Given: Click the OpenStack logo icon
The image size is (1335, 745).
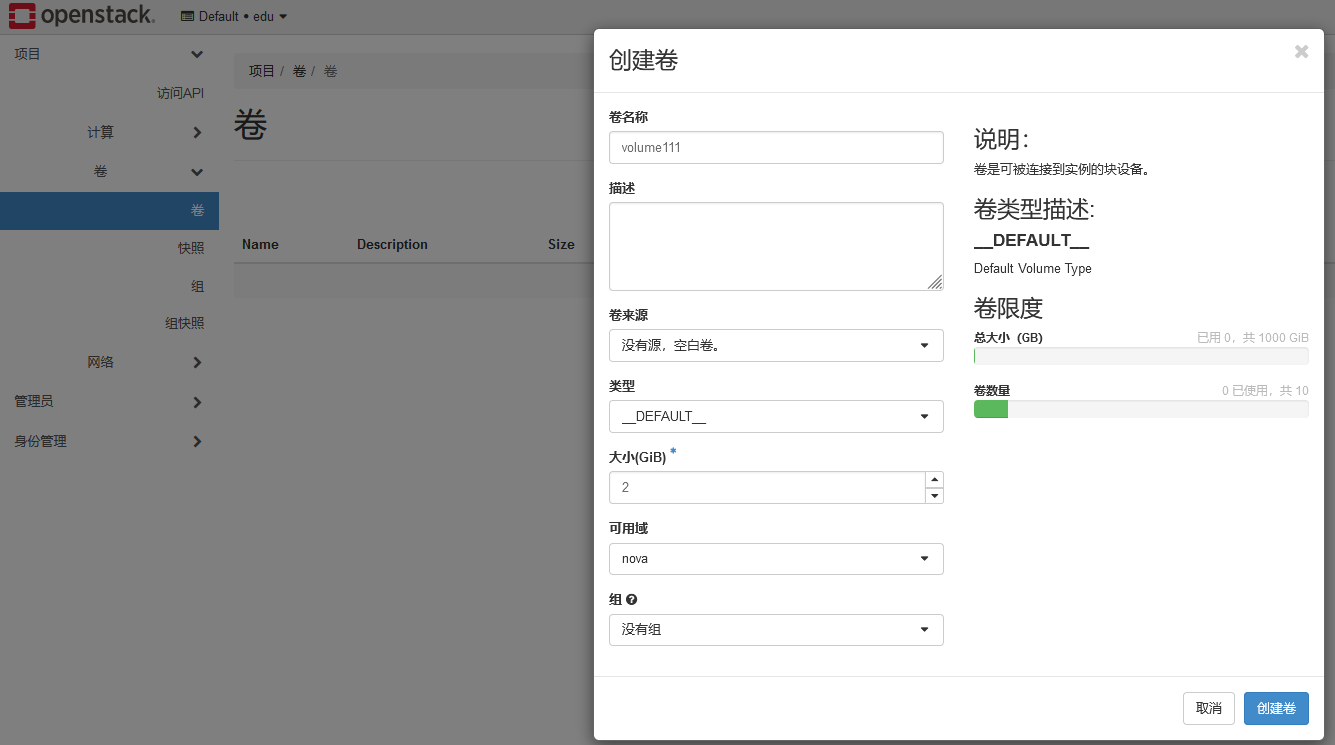Looking at the screenshot, I should [22, 15].
